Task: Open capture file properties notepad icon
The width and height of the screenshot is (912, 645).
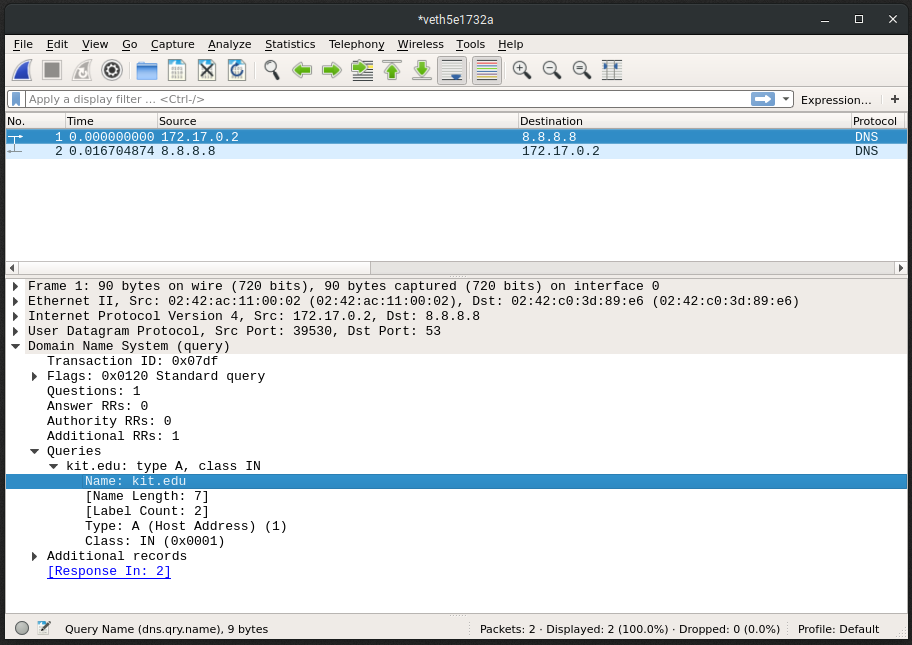Action: (x=44, y=628)
